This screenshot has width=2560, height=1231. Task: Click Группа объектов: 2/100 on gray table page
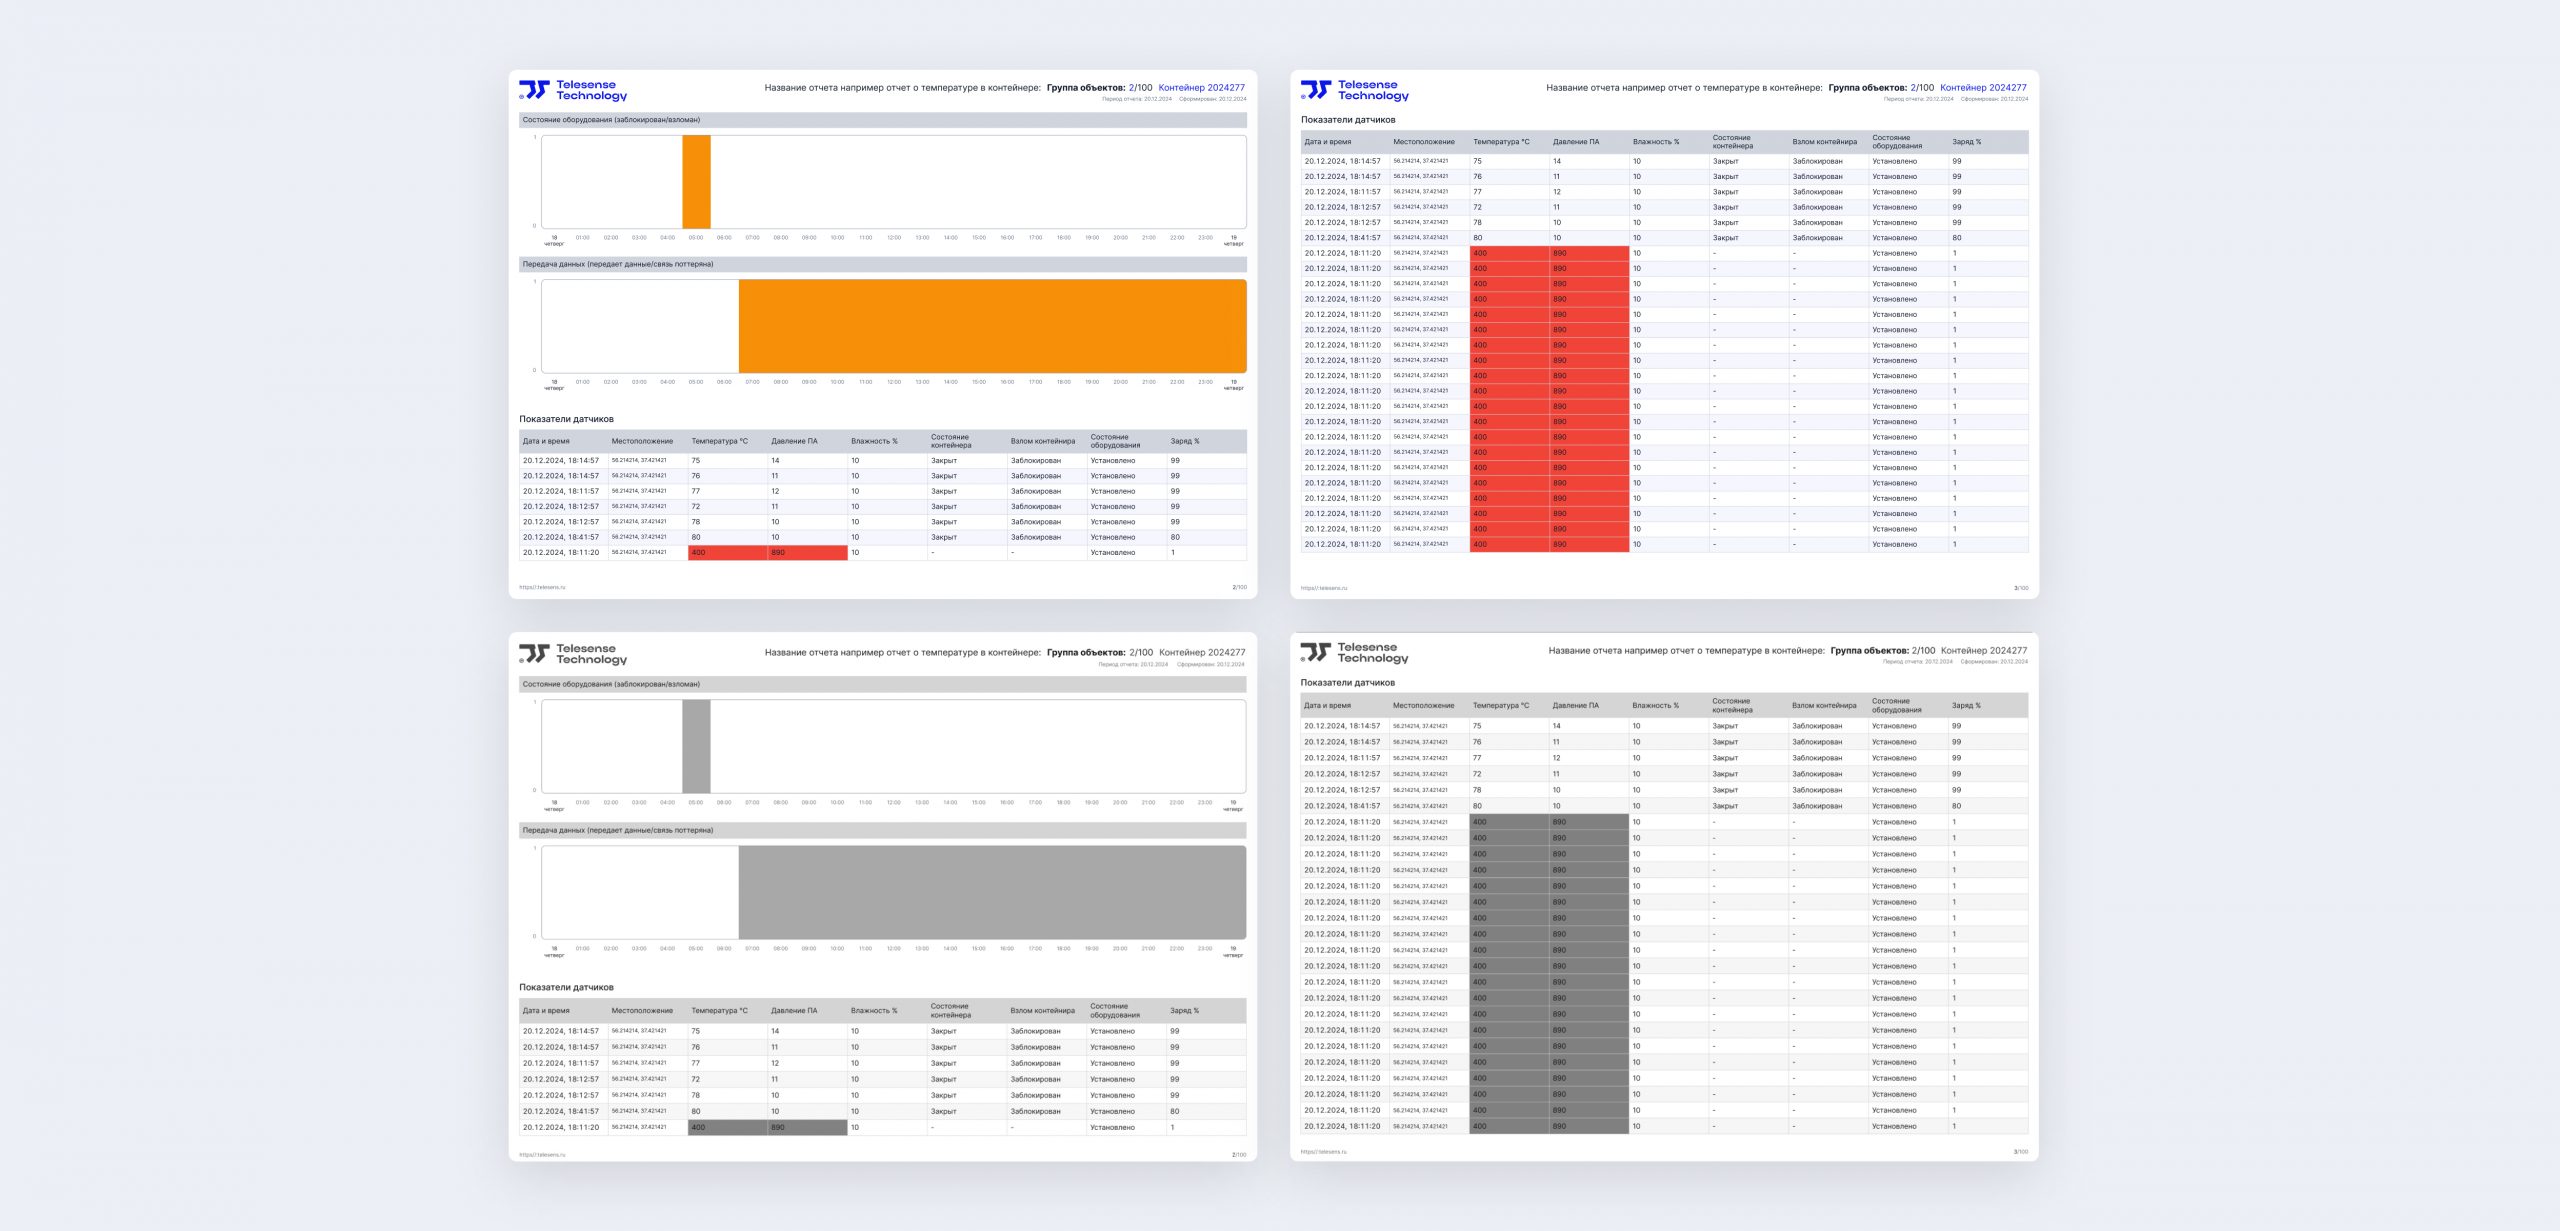(1883, 651)
